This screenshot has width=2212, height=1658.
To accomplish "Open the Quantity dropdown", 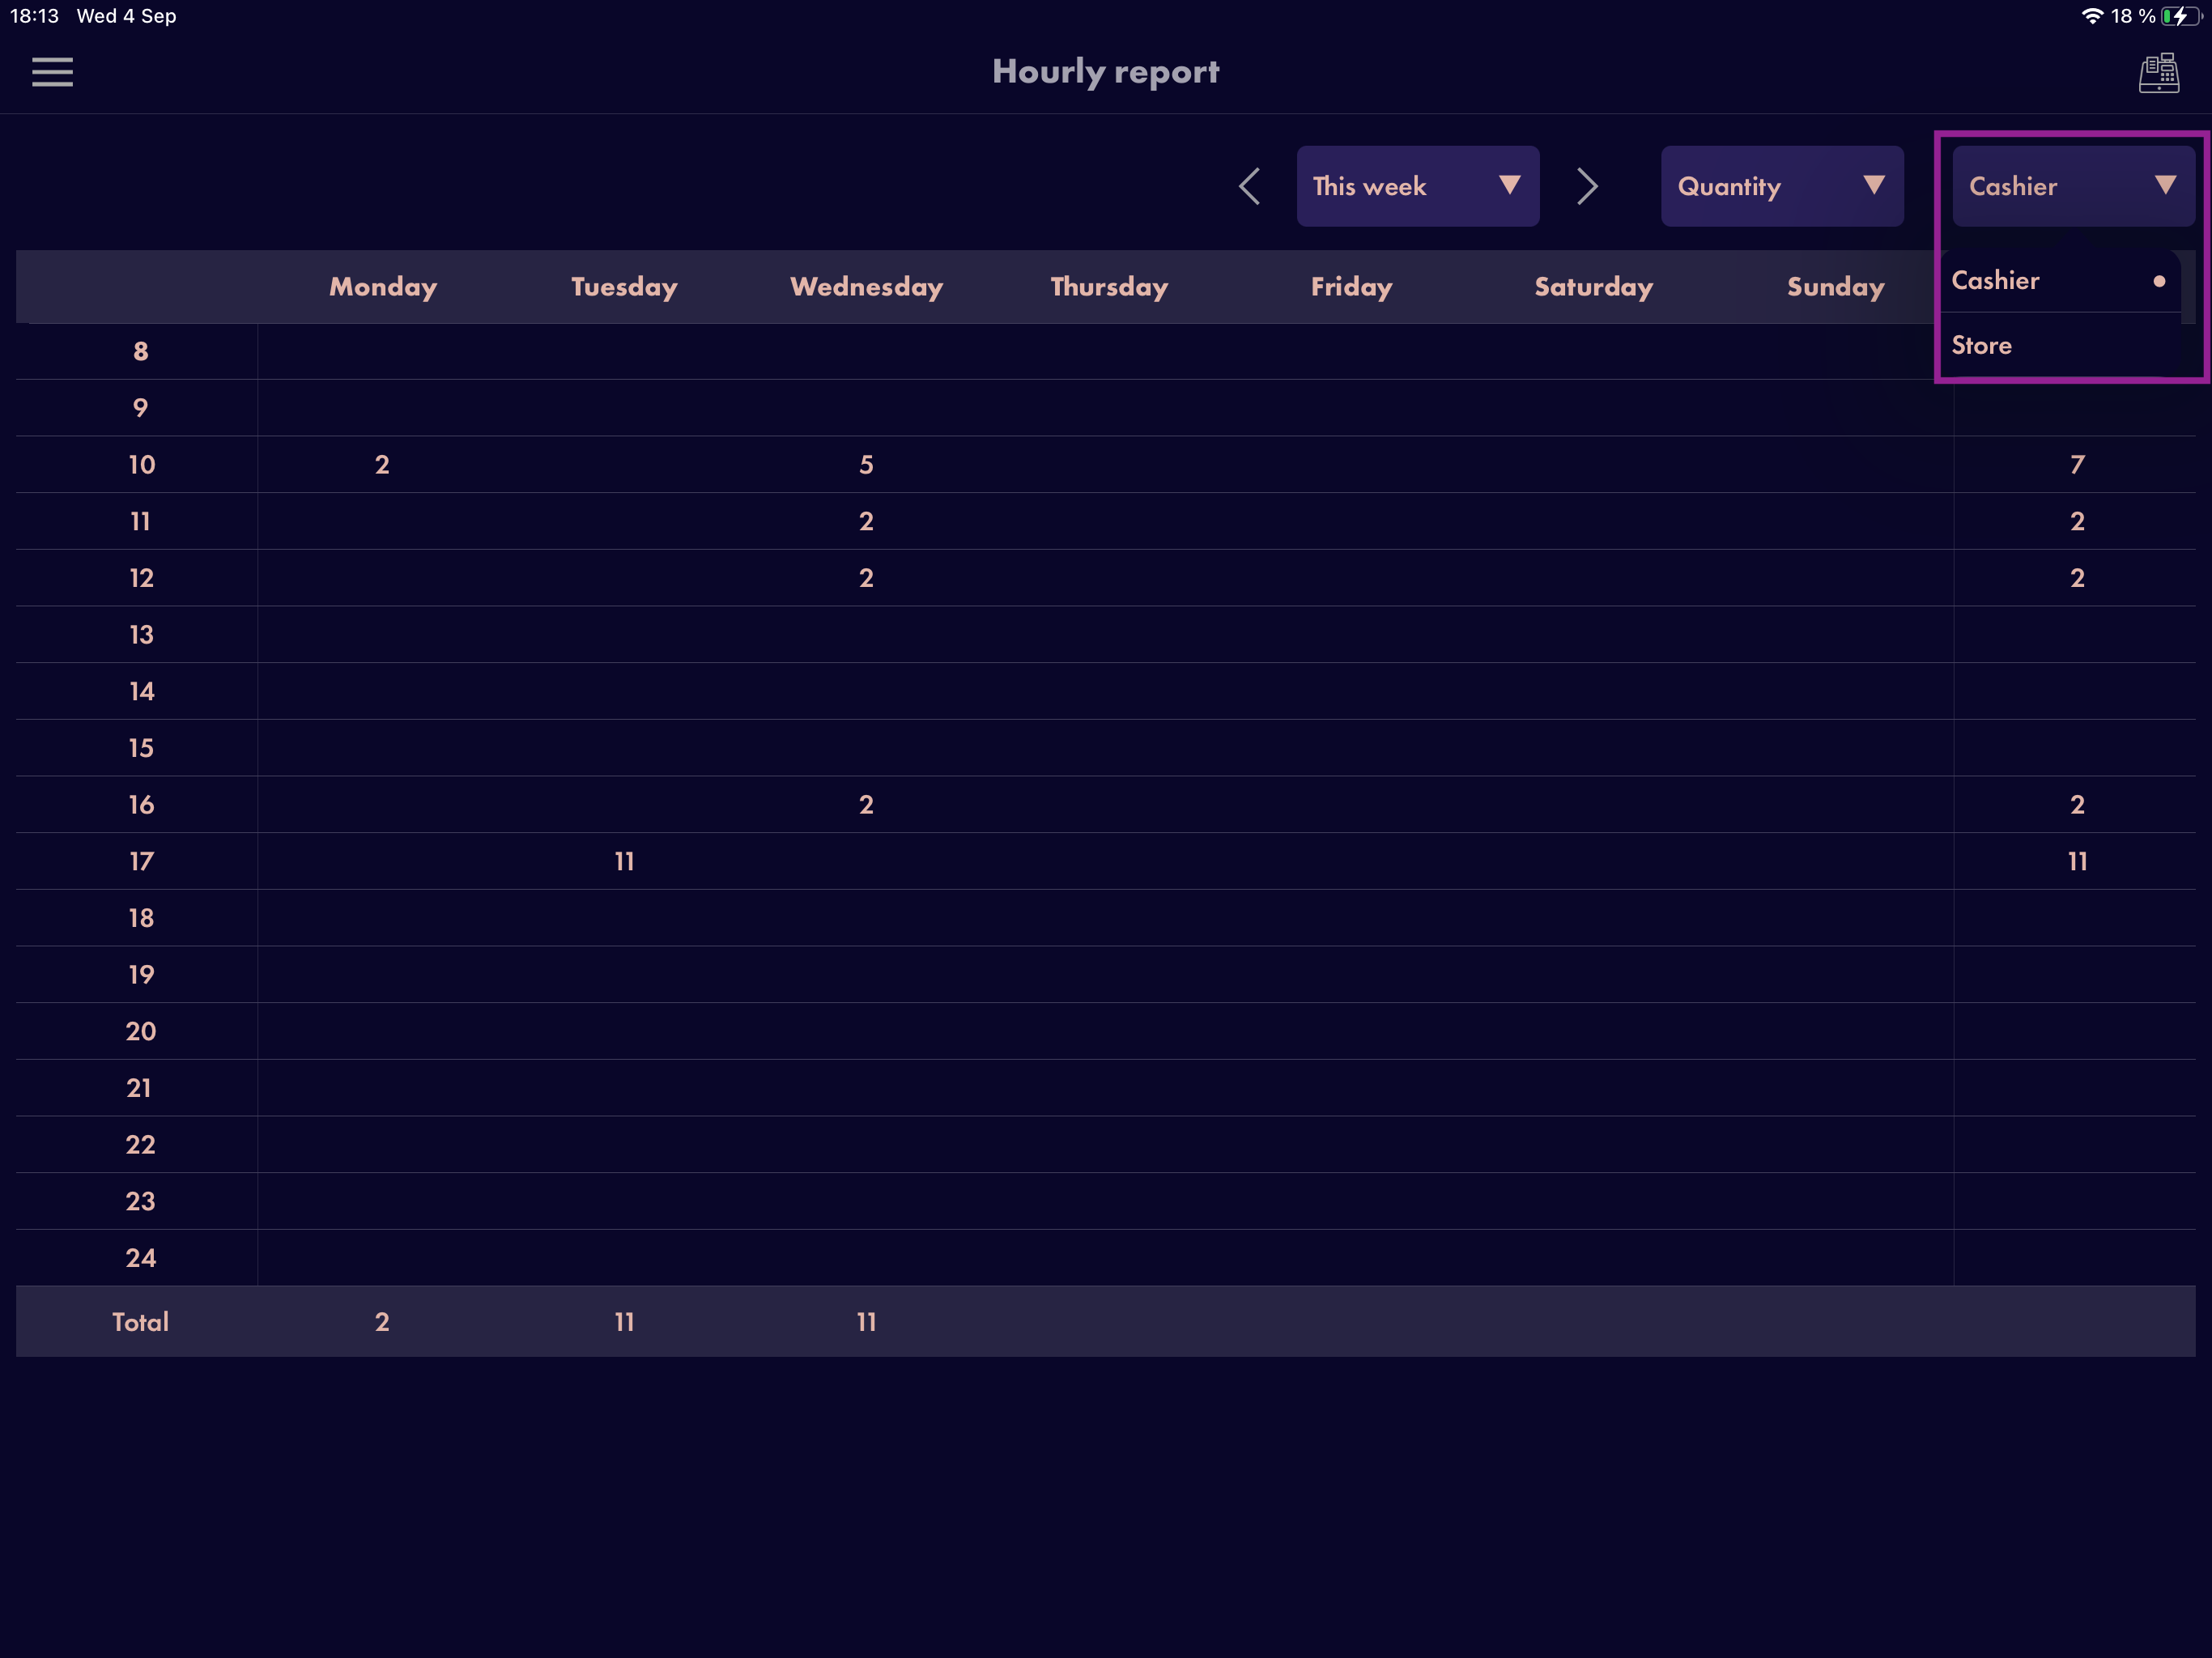I will pyautogui.click(x=1782, y=186).
